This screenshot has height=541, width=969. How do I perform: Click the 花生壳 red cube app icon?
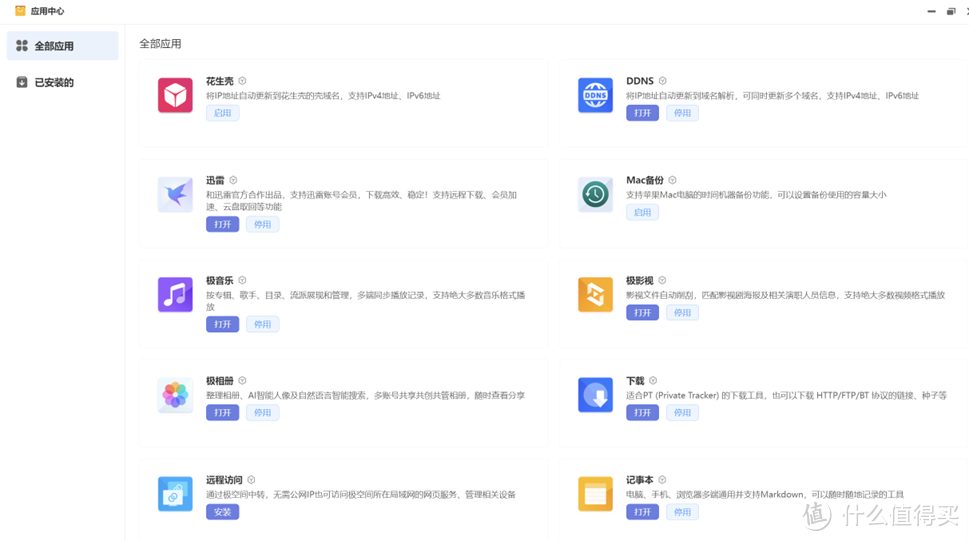point(175,95)
